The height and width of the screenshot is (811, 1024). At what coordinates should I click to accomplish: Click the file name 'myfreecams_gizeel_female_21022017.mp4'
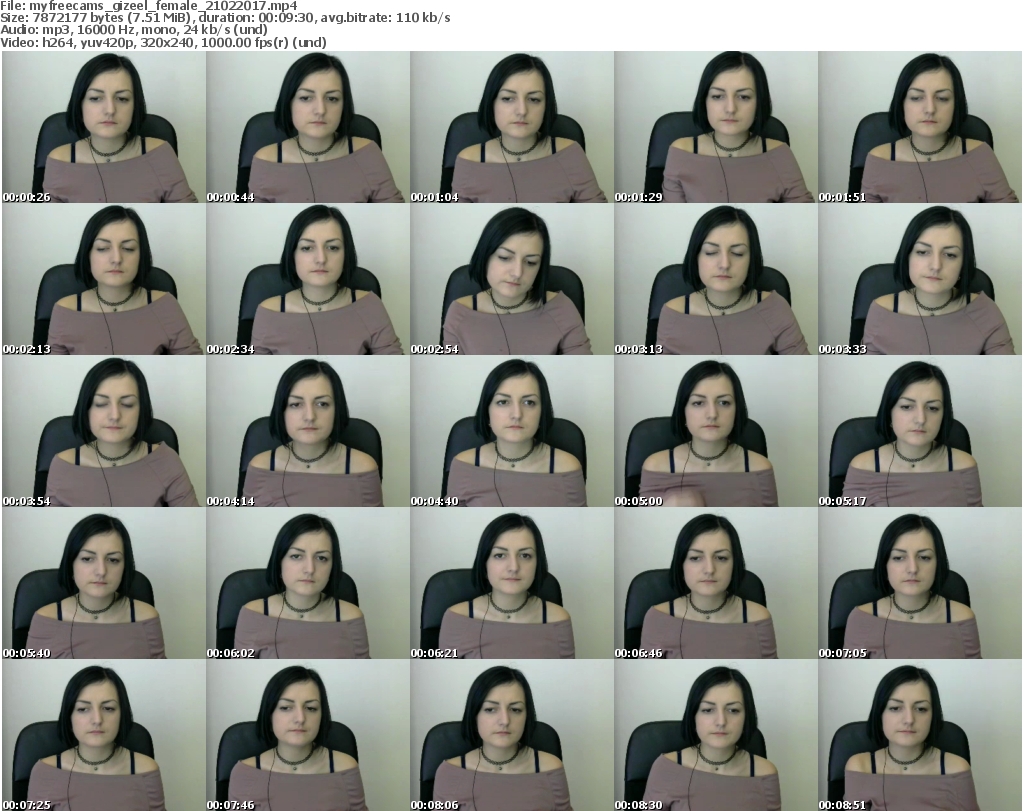163,6
